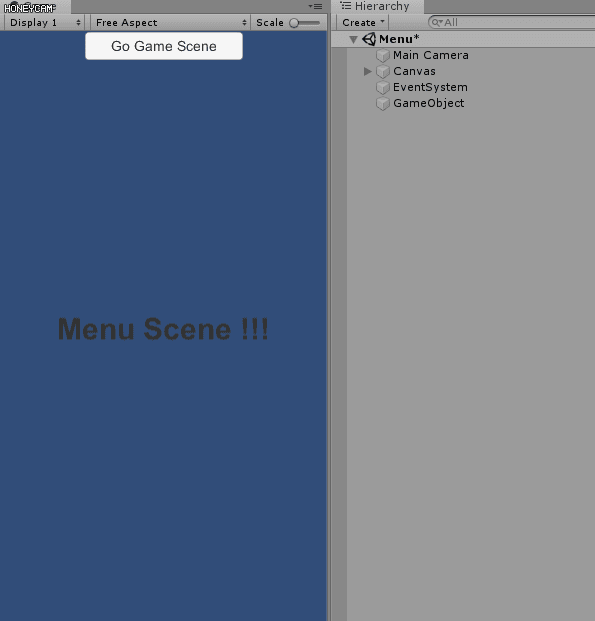Click the Menu Scene !!! text
595x621 pixels.
(x=163, y=329)
